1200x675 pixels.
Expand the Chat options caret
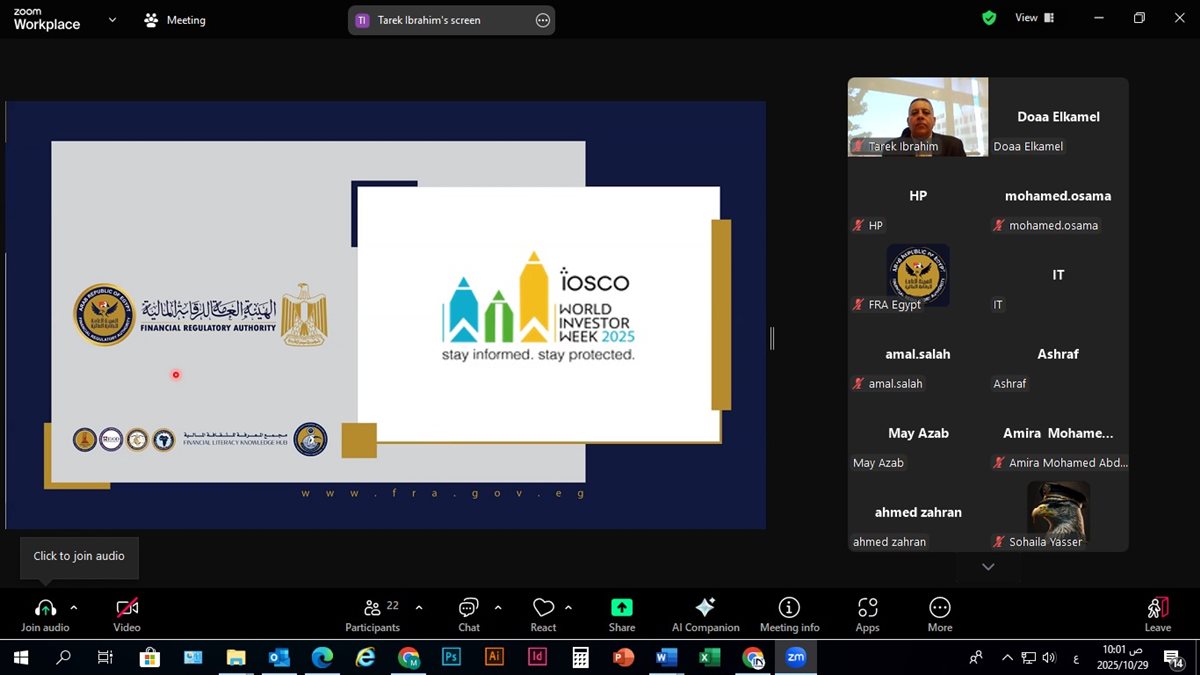coord(498,607)
